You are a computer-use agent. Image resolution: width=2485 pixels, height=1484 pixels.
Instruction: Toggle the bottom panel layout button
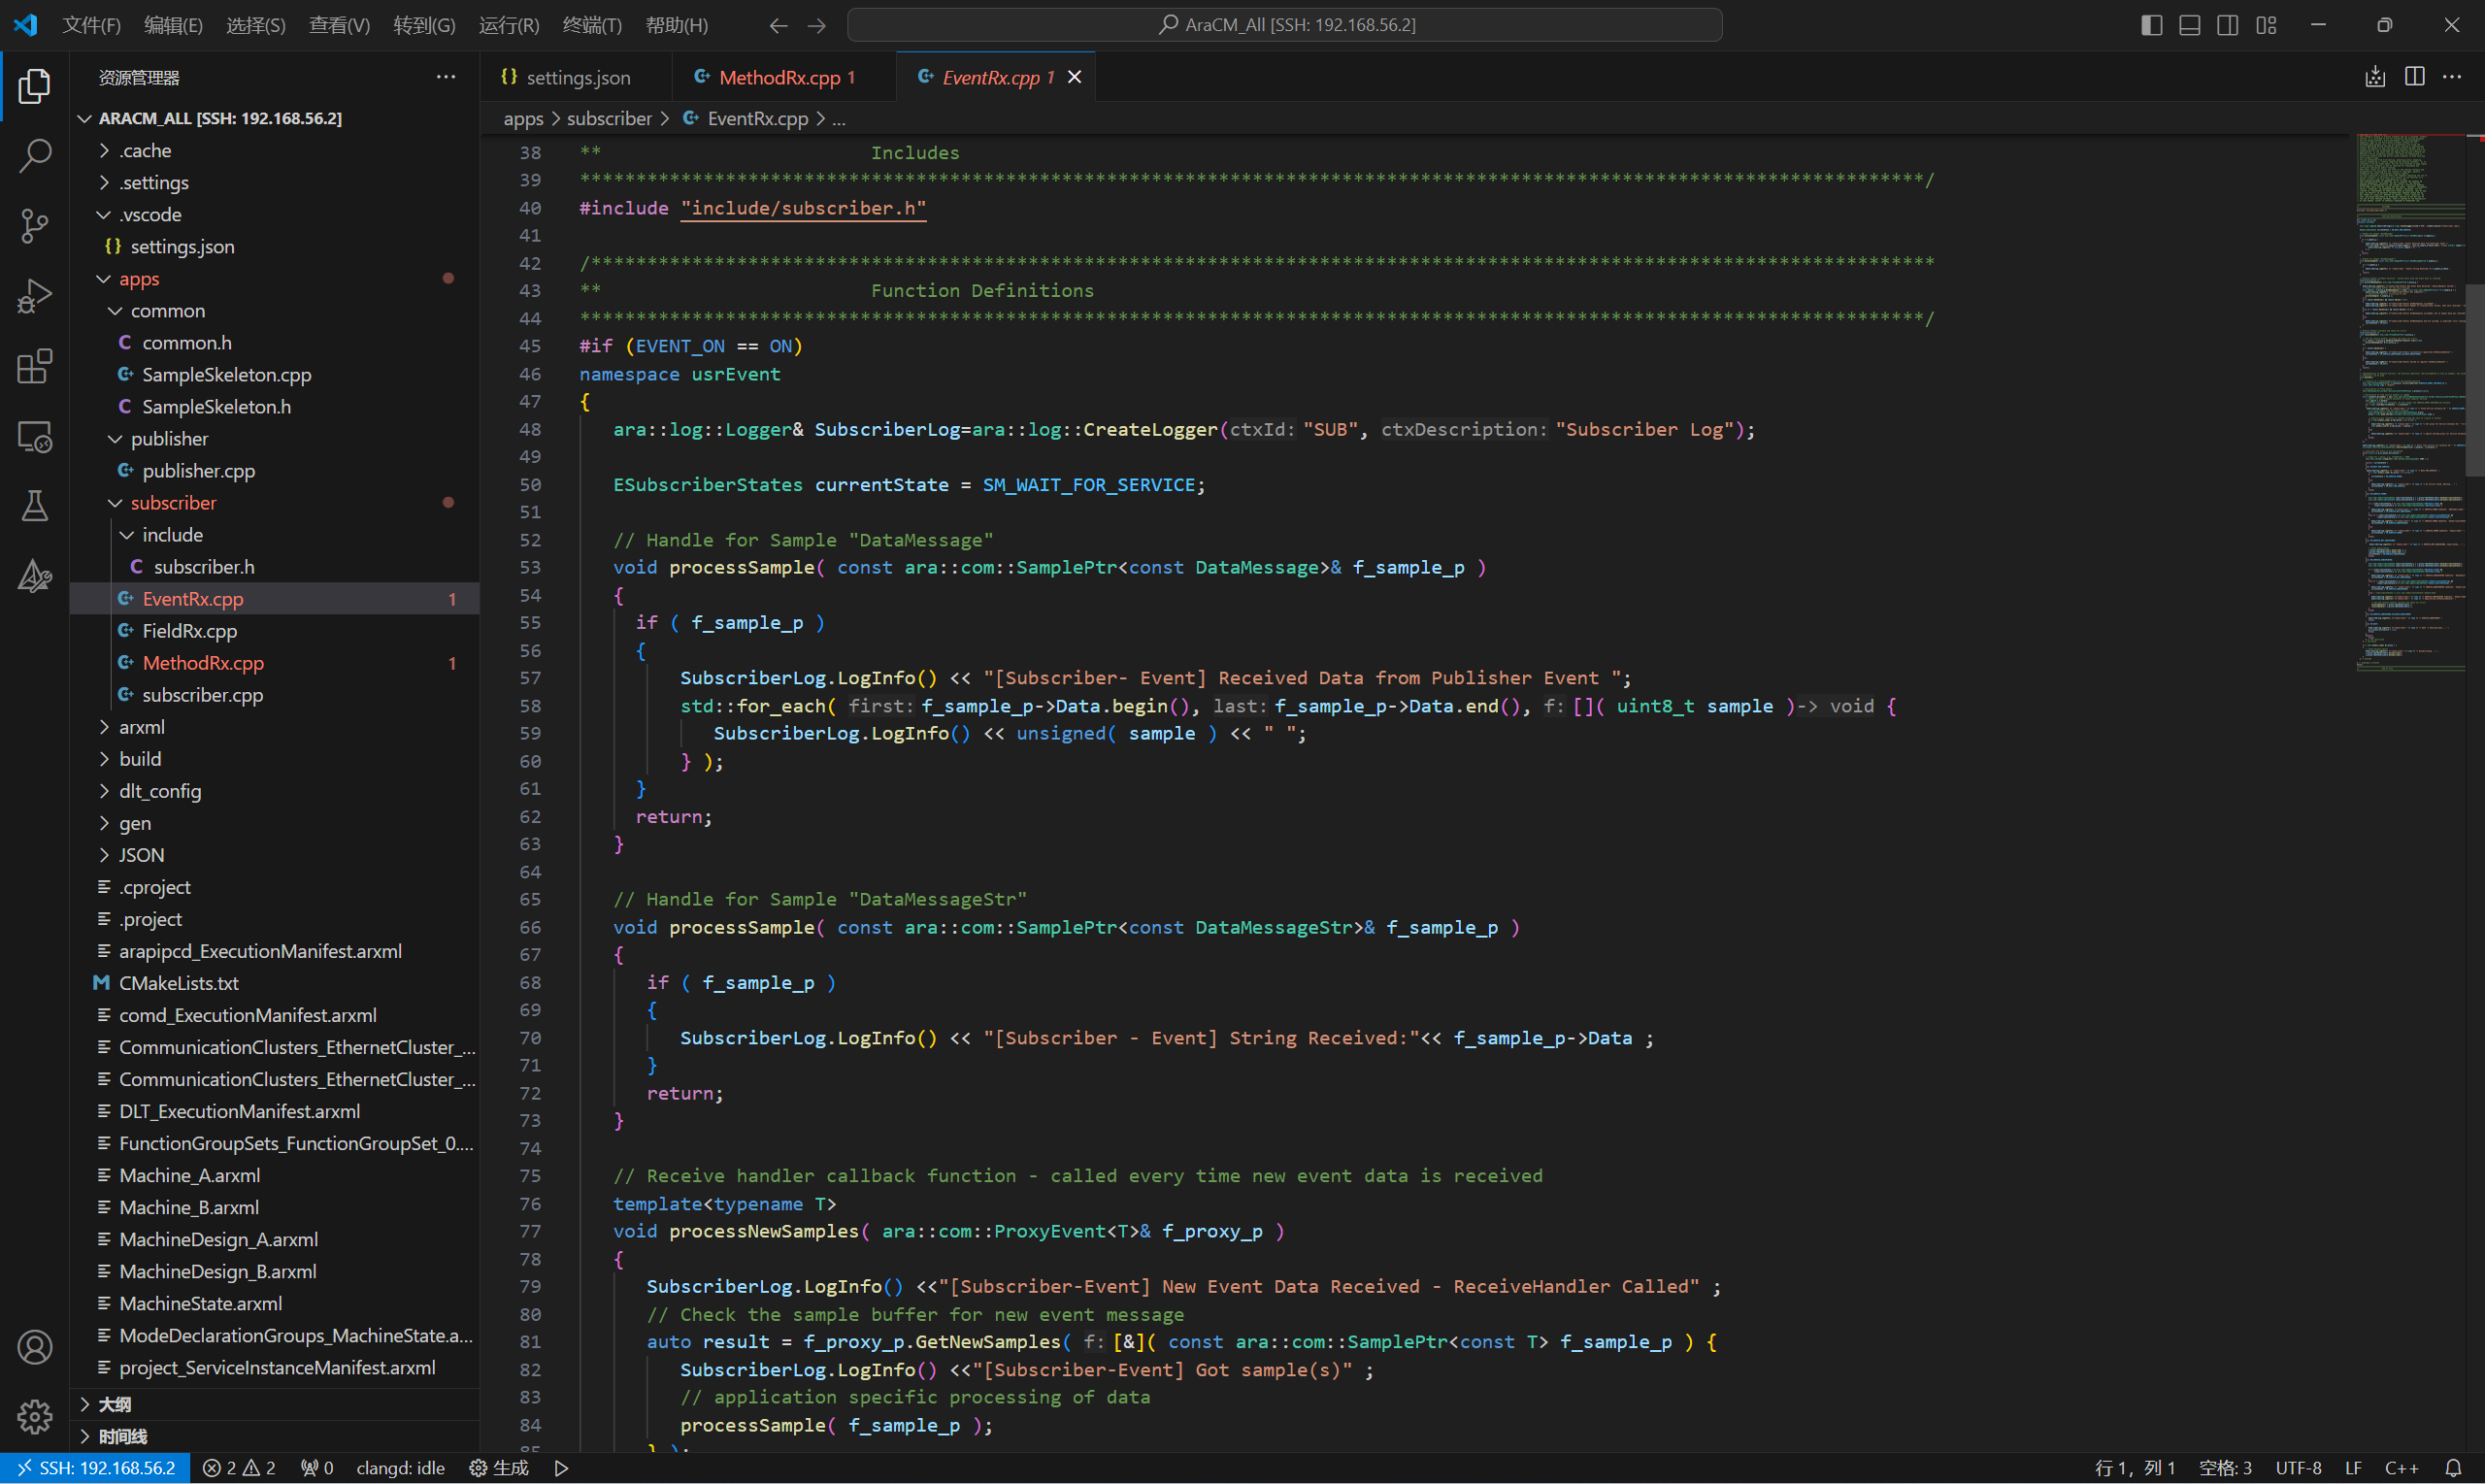pos(2189,25)
